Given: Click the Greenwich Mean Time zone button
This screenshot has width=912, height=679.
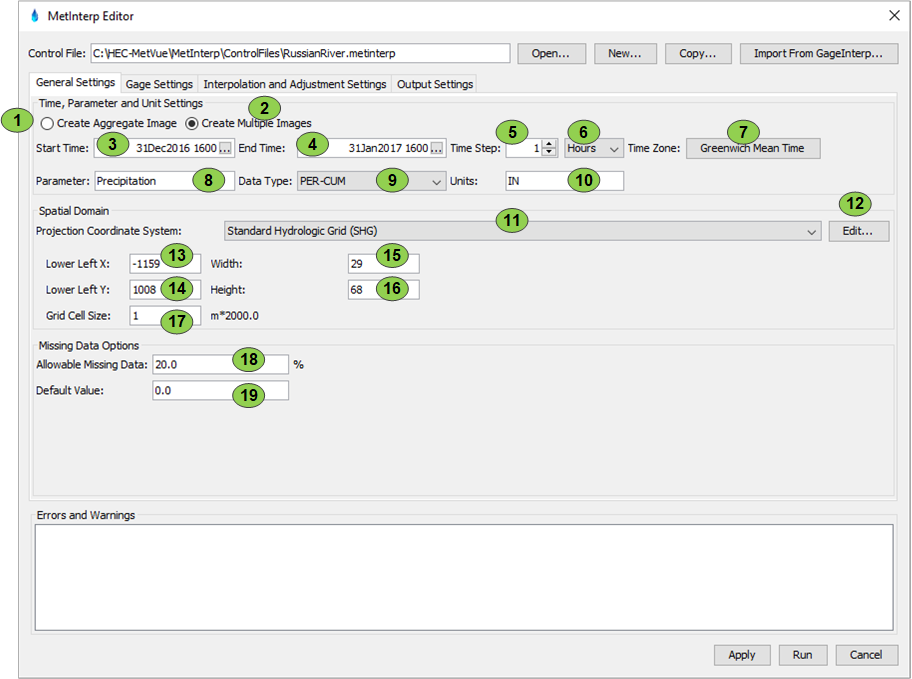Looking at the screenshot, I should 753,149.
